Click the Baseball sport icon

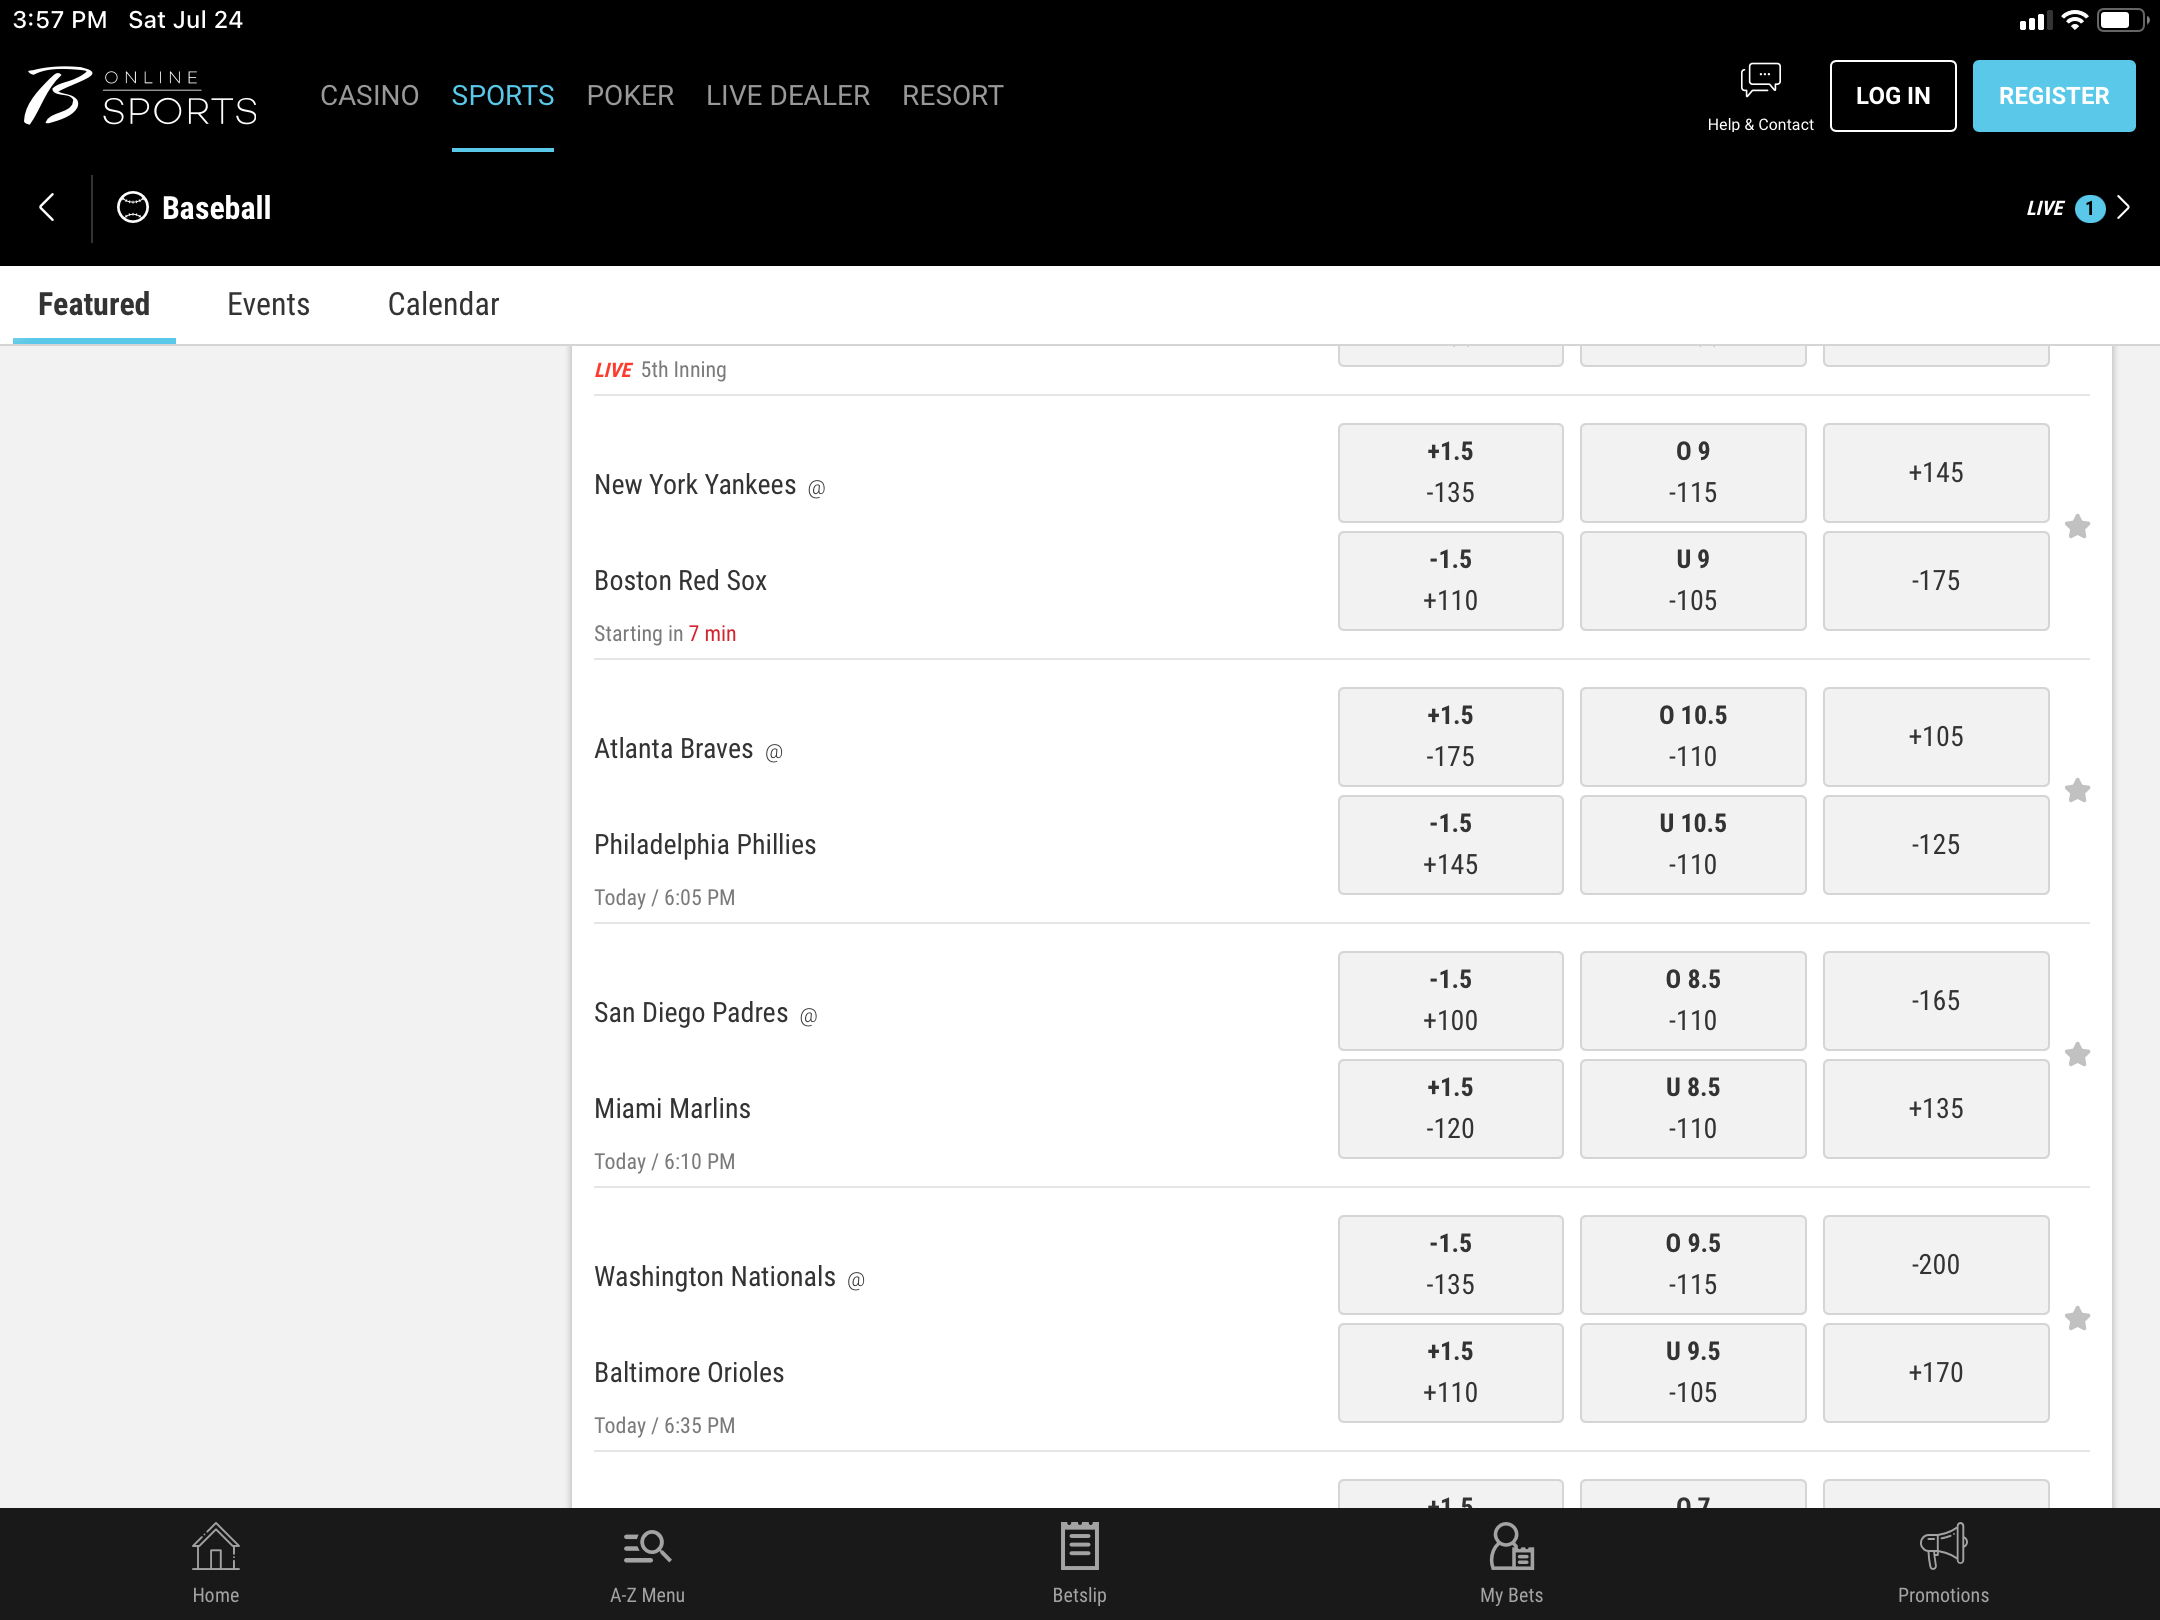[x=133, y=207]
